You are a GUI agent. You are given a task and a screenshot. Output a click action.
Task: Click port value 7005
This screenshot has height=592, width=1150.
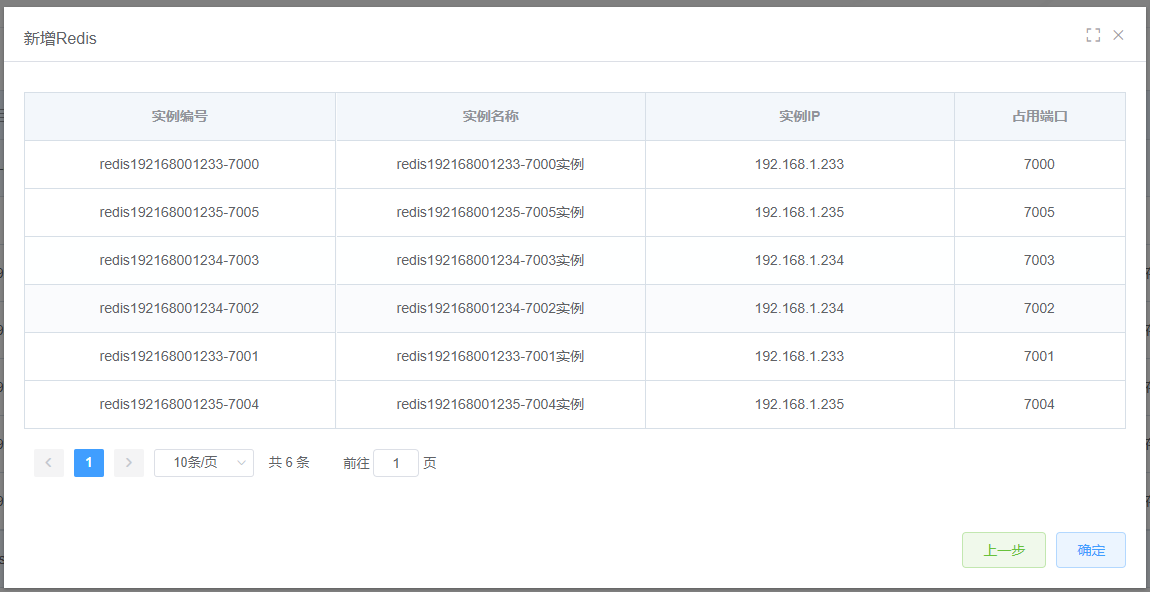pyautogui.click(x=1039, y=213)
